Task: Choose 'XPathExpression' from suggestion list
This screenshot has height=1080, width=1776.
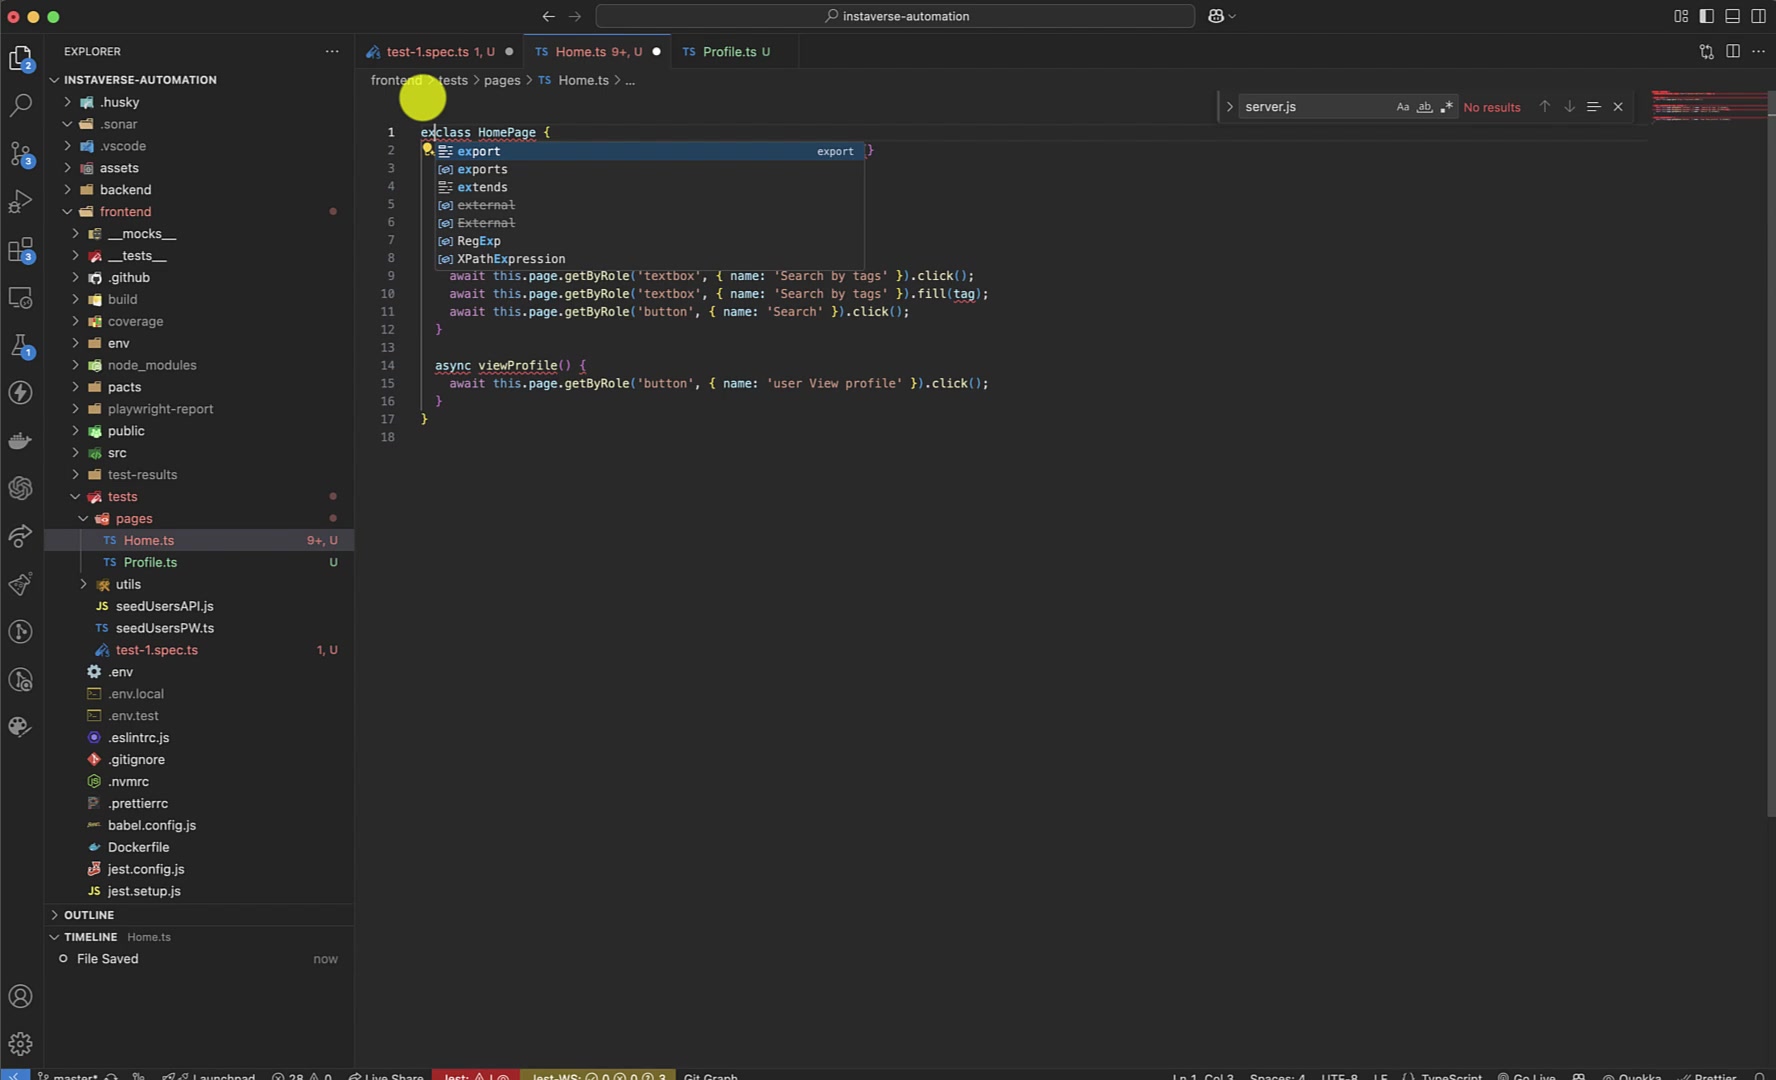Action: click(649, 259)
